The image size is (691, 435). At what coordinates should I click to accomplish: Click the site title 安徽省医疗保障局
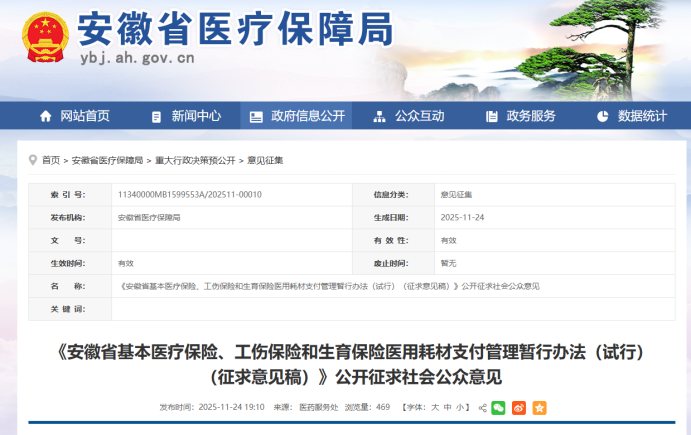pyautogui.click(x=235, y=29)
